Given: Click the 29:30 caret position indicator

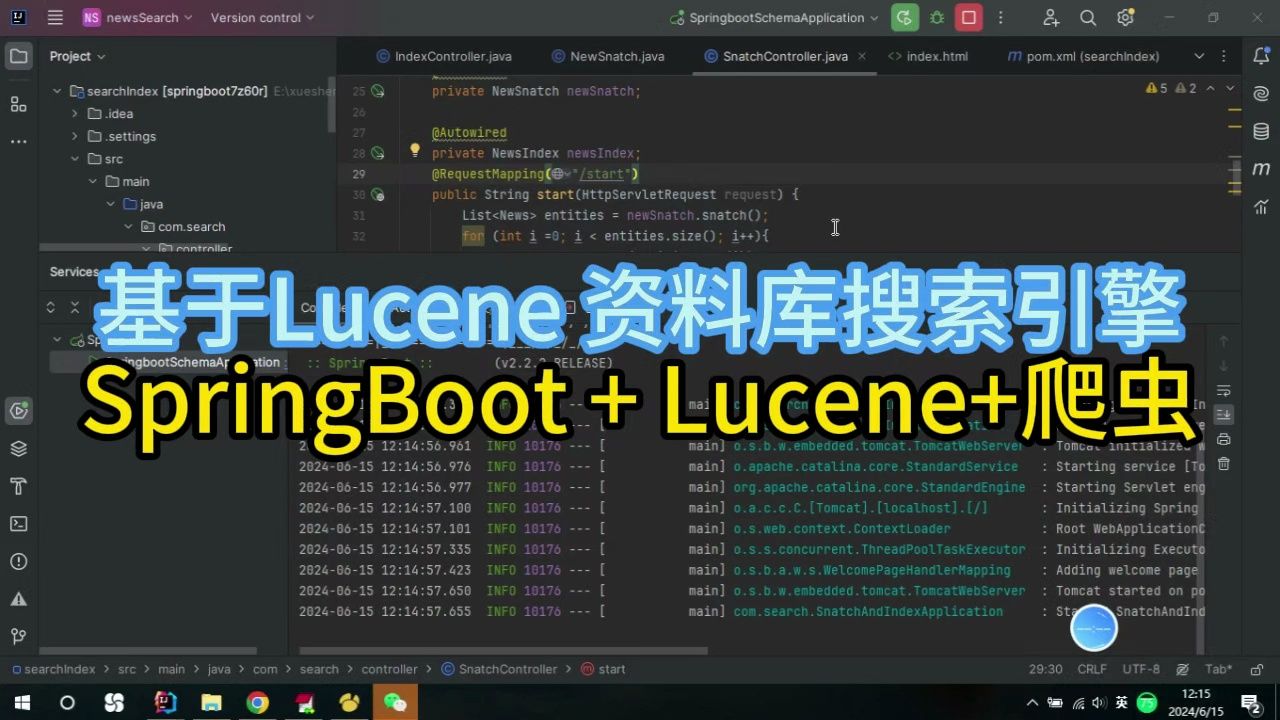Looking at the screenshot, I should (1045, 670).
